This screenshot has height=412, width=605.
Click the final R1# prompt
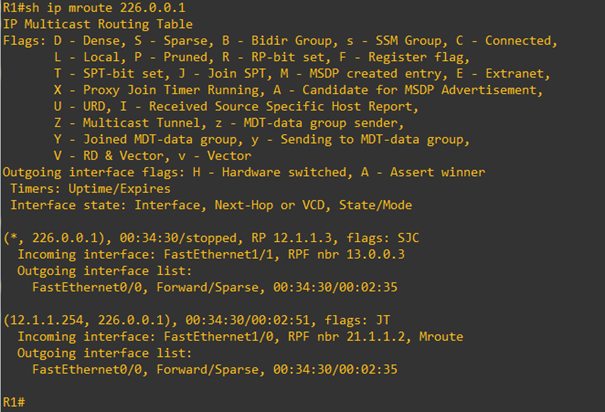click(13, 401)
